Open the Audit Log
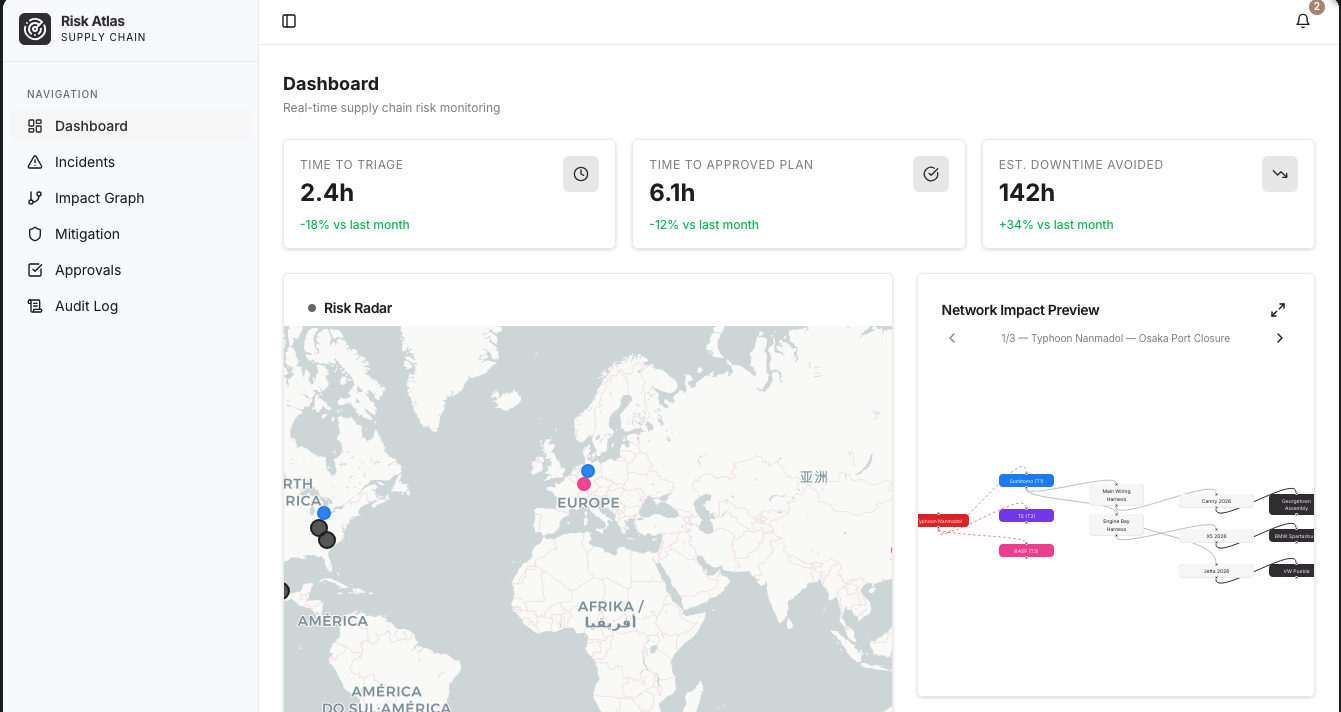Viewport: 1341px width, 712px height. 88,305
